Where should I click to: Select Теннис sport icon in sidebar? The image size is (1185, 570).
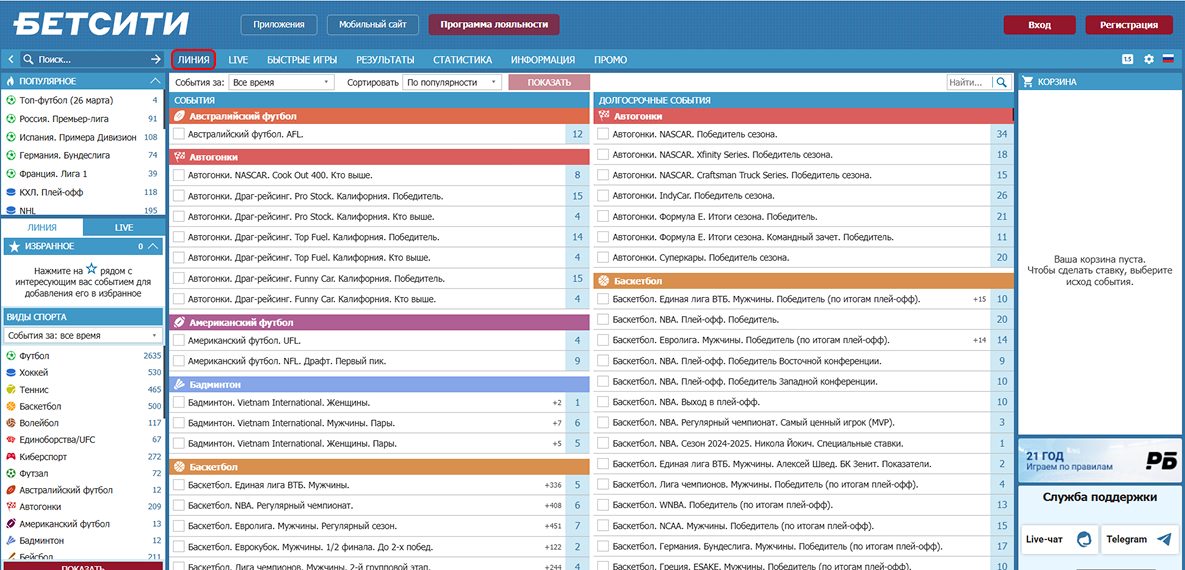pos(10,389)
